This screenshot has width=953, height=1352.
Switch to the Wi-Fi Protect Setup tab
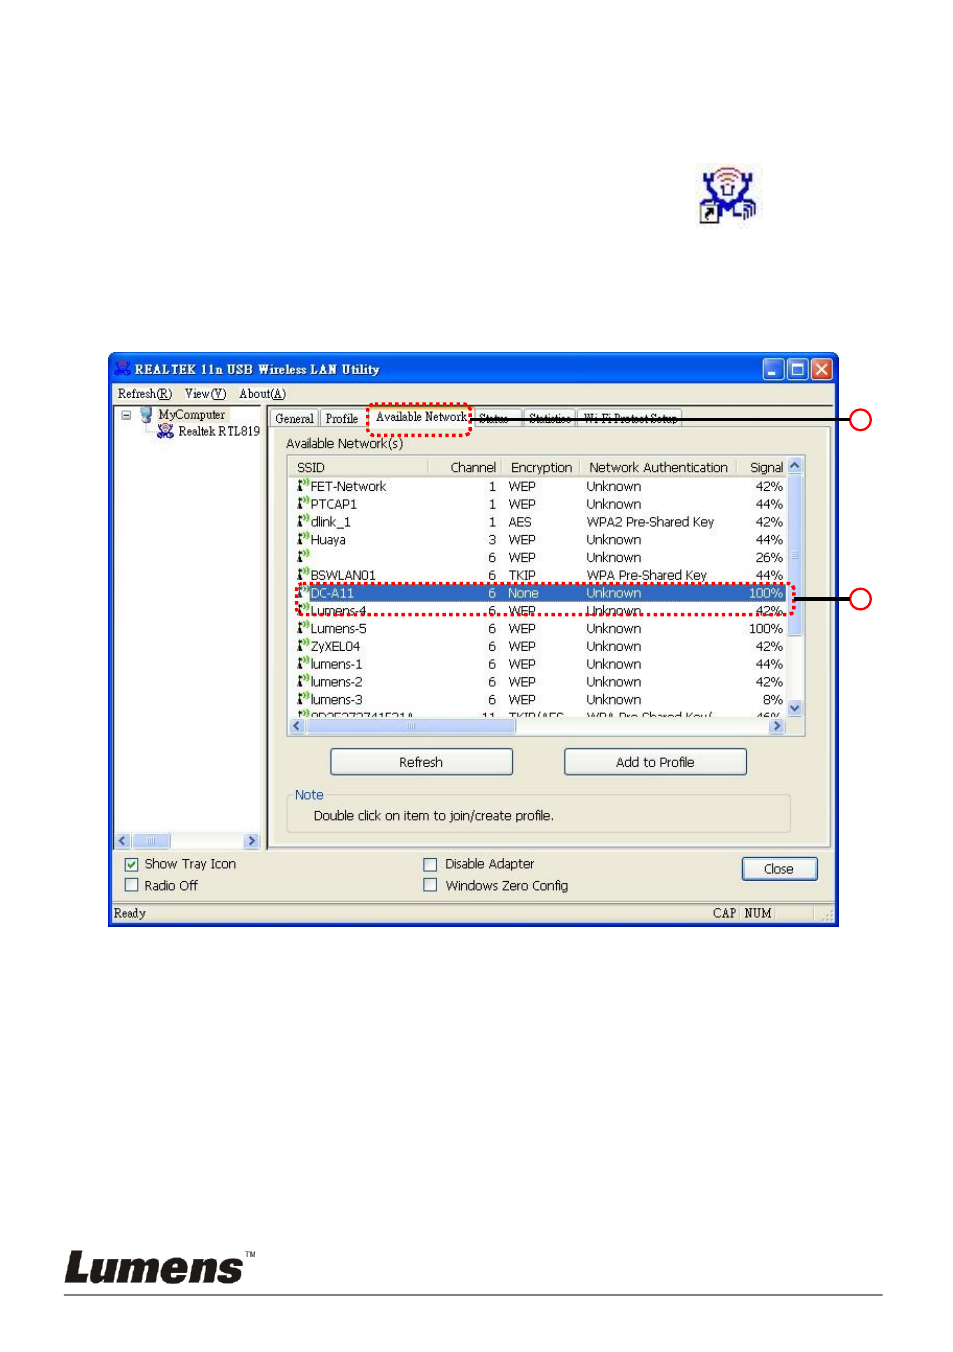point(630,419)
